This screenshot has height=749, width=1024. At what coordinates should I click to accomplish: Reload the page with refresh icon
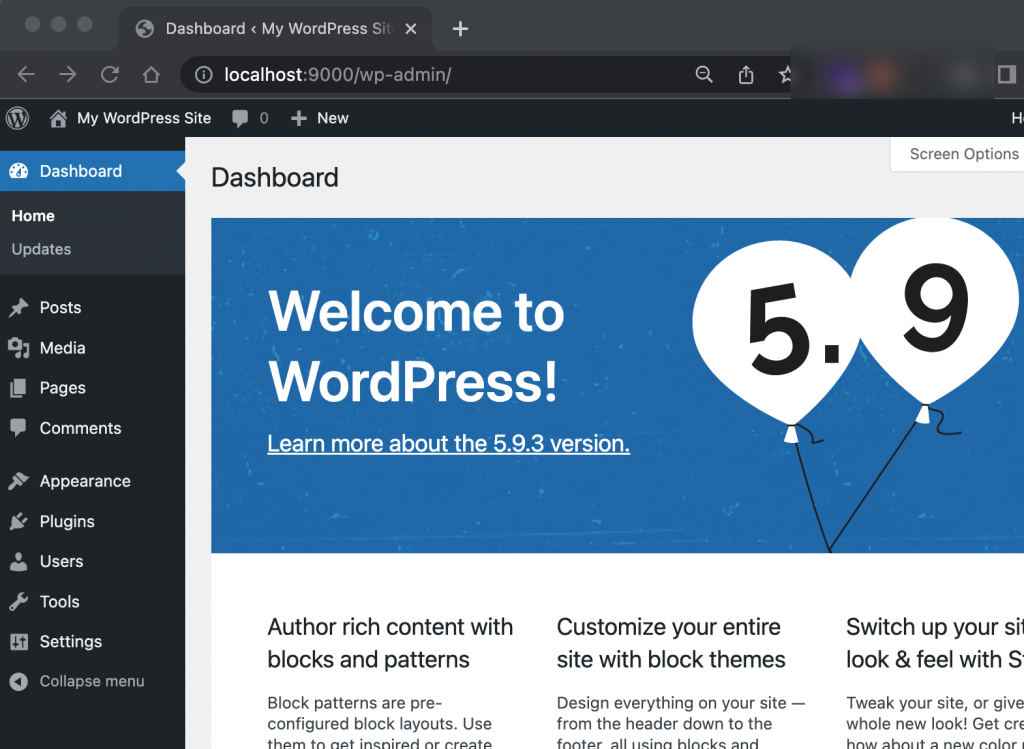click(x=110, y=74)
